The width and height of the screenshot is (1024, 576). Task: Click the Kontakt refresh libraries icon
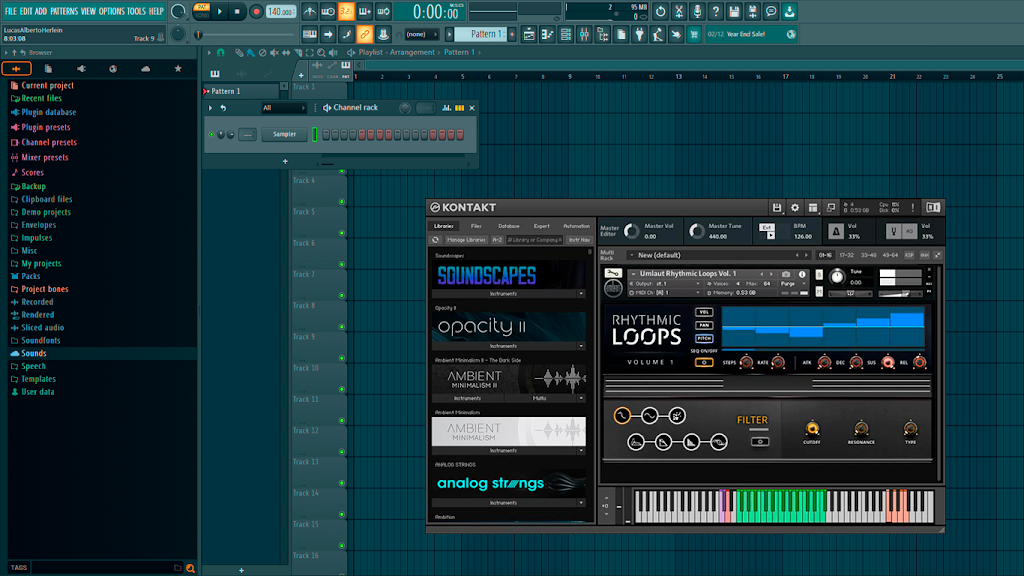(436, 240)
